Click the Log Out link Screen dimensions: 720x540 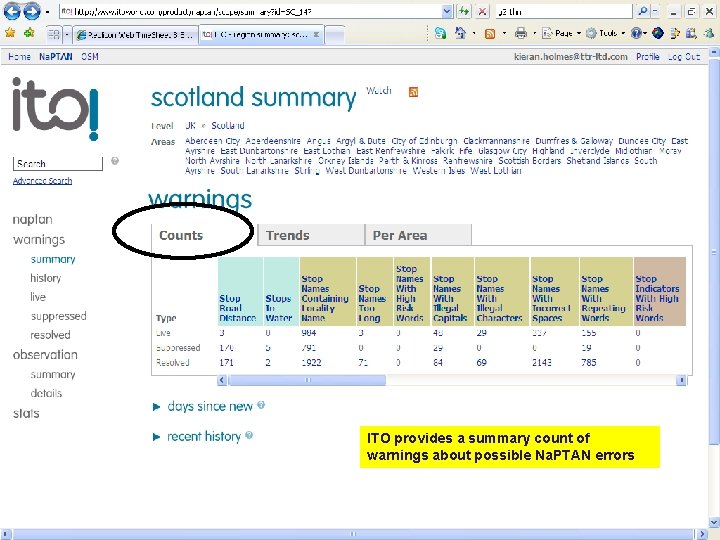tap(684, 56)
